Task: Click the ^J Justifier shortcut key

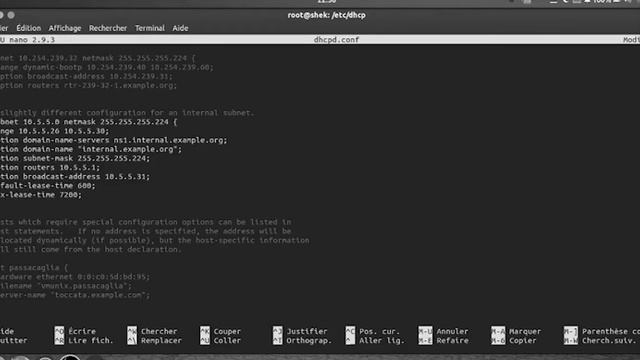Action: (278, 331)
